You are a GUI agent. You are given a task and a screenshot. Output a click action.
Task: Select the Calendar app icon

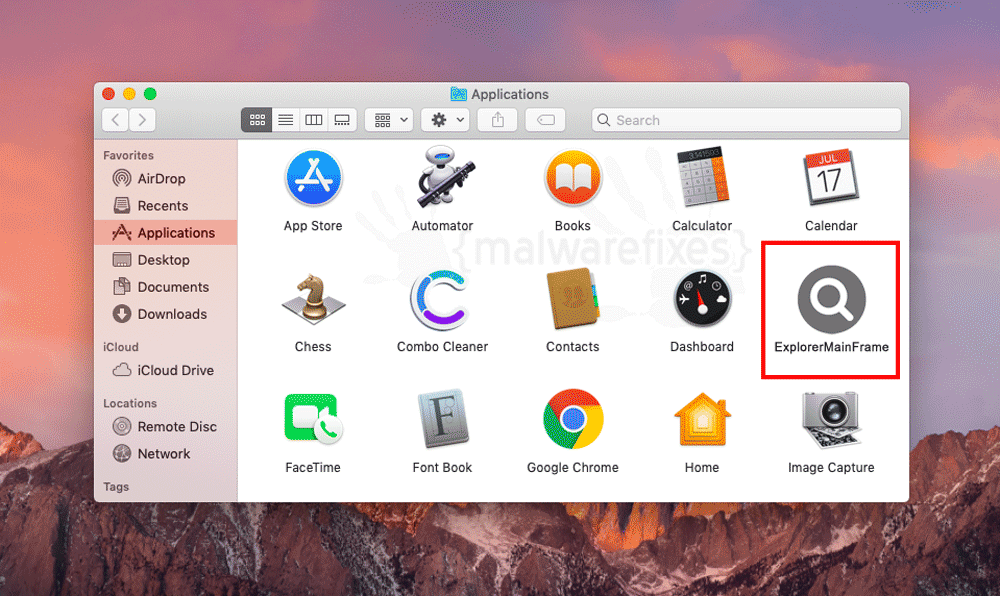(831, 178)
